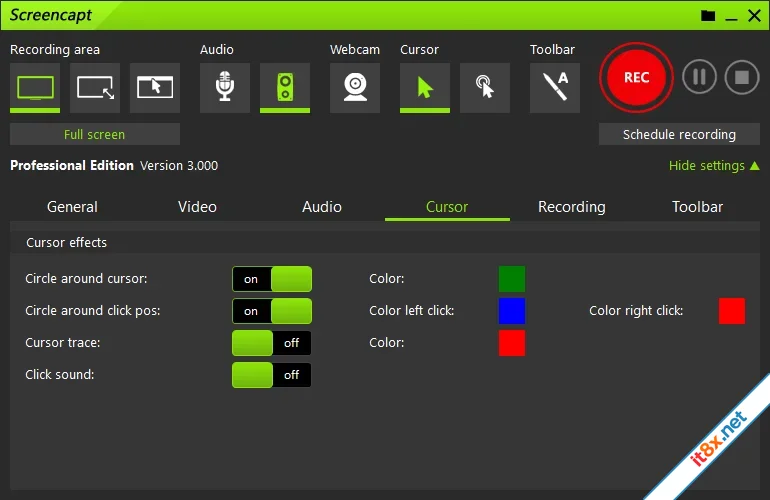Change red right click color swatch

[x=732, y=311]
